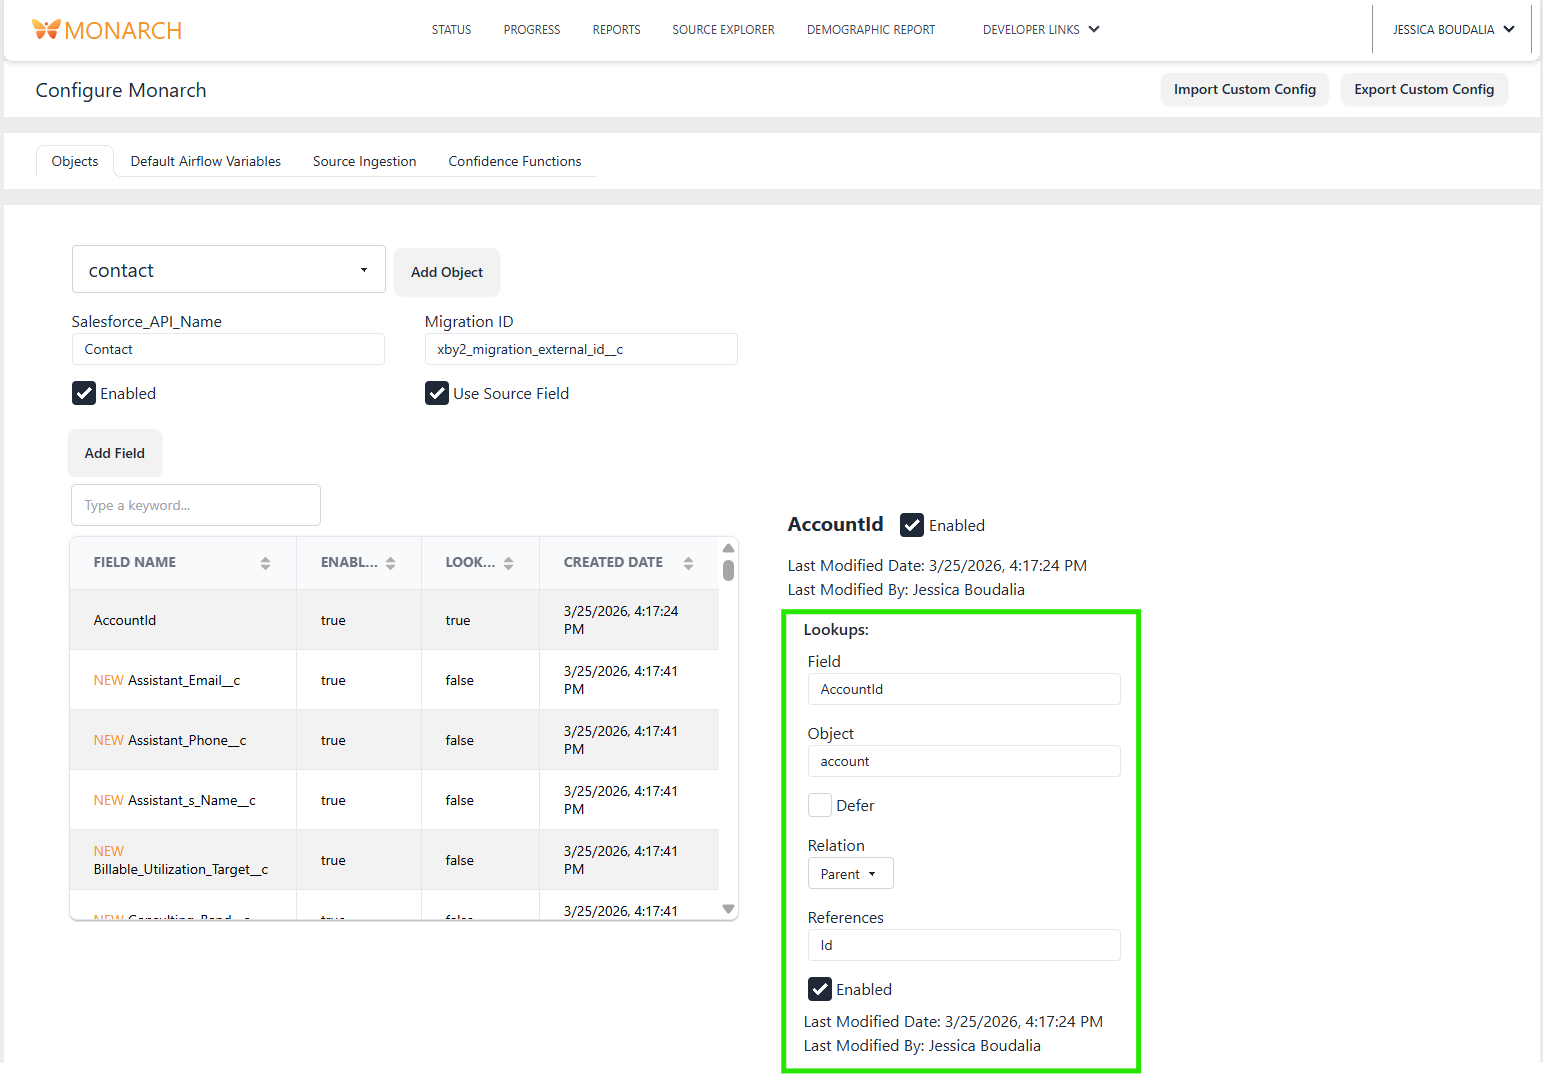Open the DEMOGRAPHIC REPORT menu item
This screenshot has width=1543, height=1074.
click(870, 29)
